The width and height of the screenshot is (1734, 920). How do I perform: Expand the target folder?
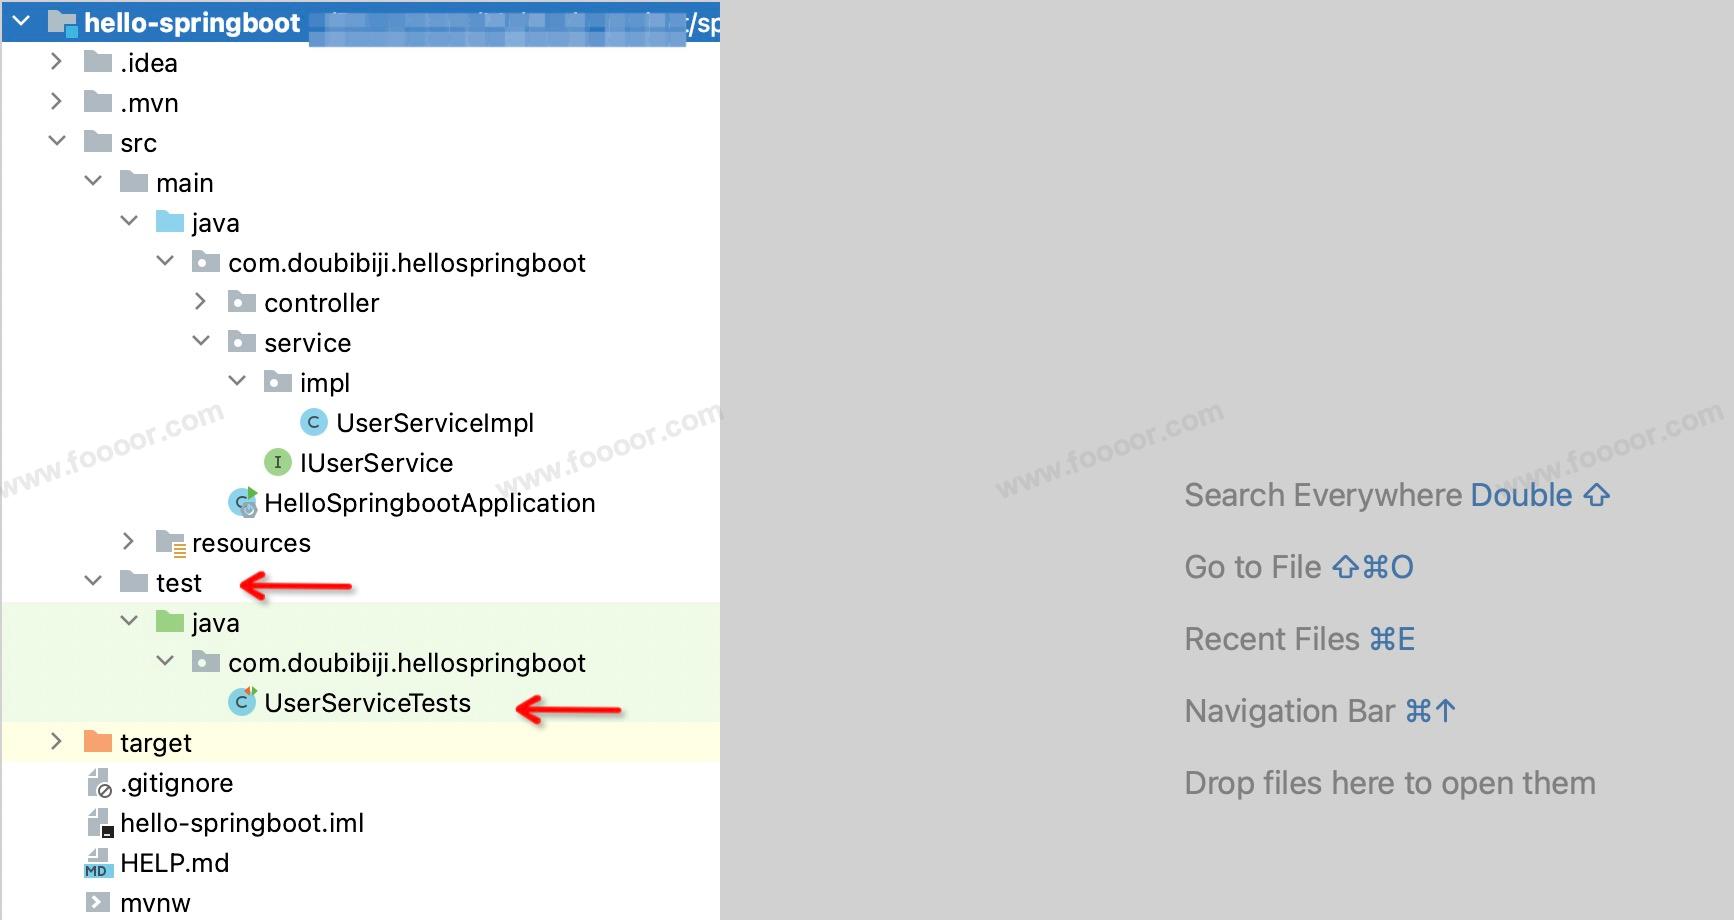56,742
